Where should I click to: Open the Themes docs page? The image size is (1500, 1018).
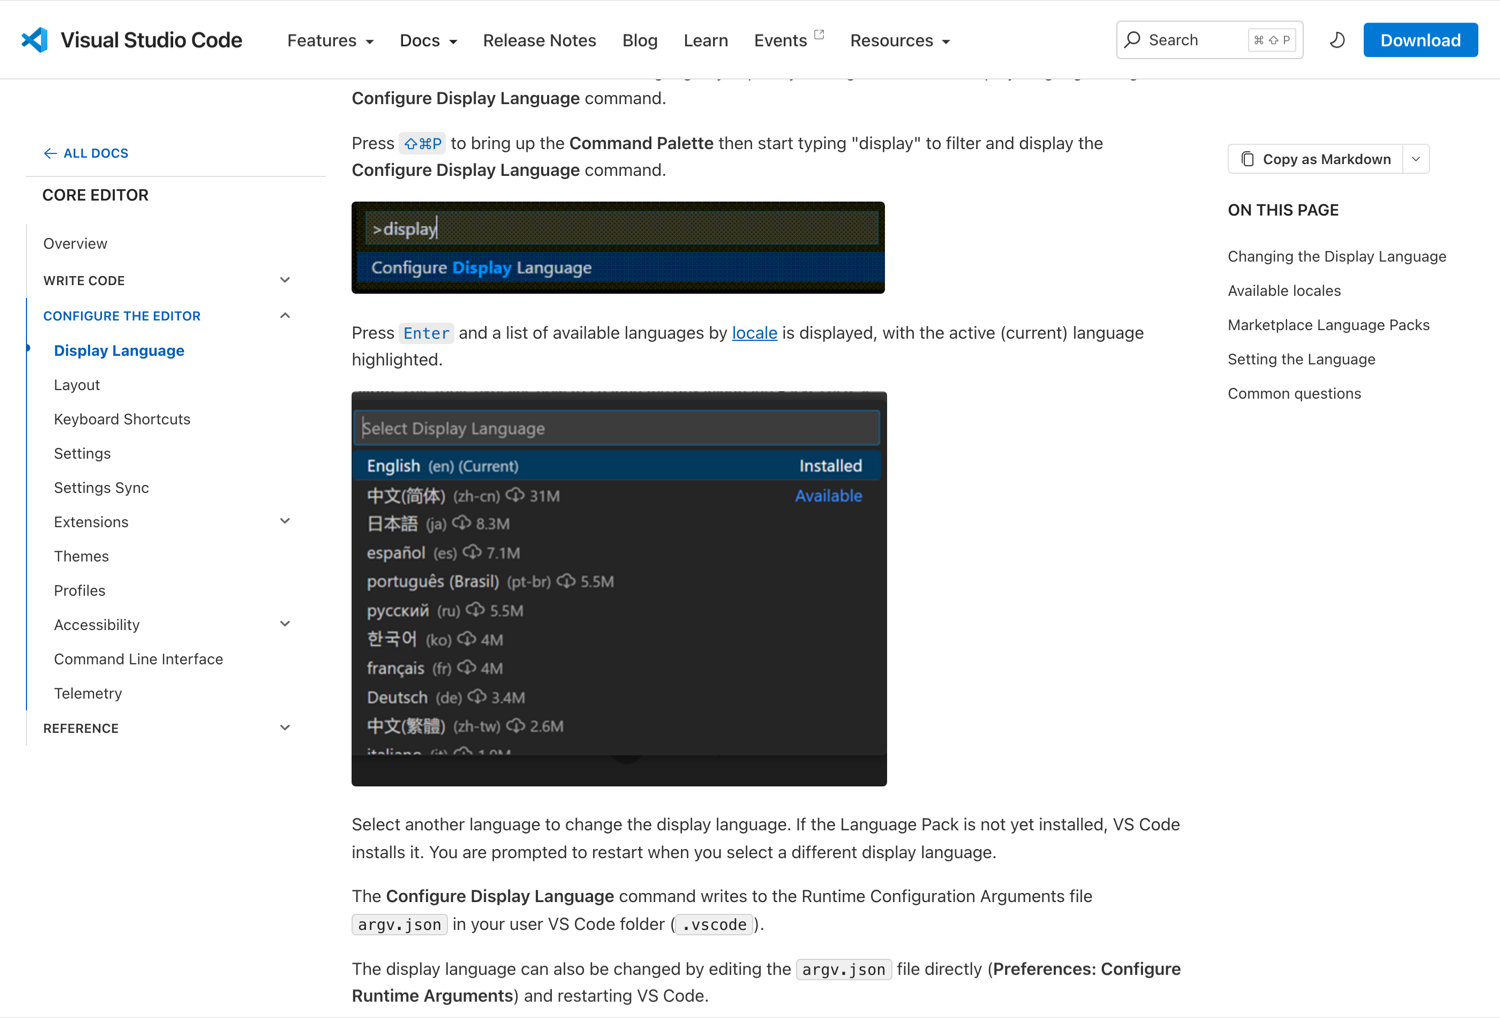pyautogui.click(x=81, y=556)
